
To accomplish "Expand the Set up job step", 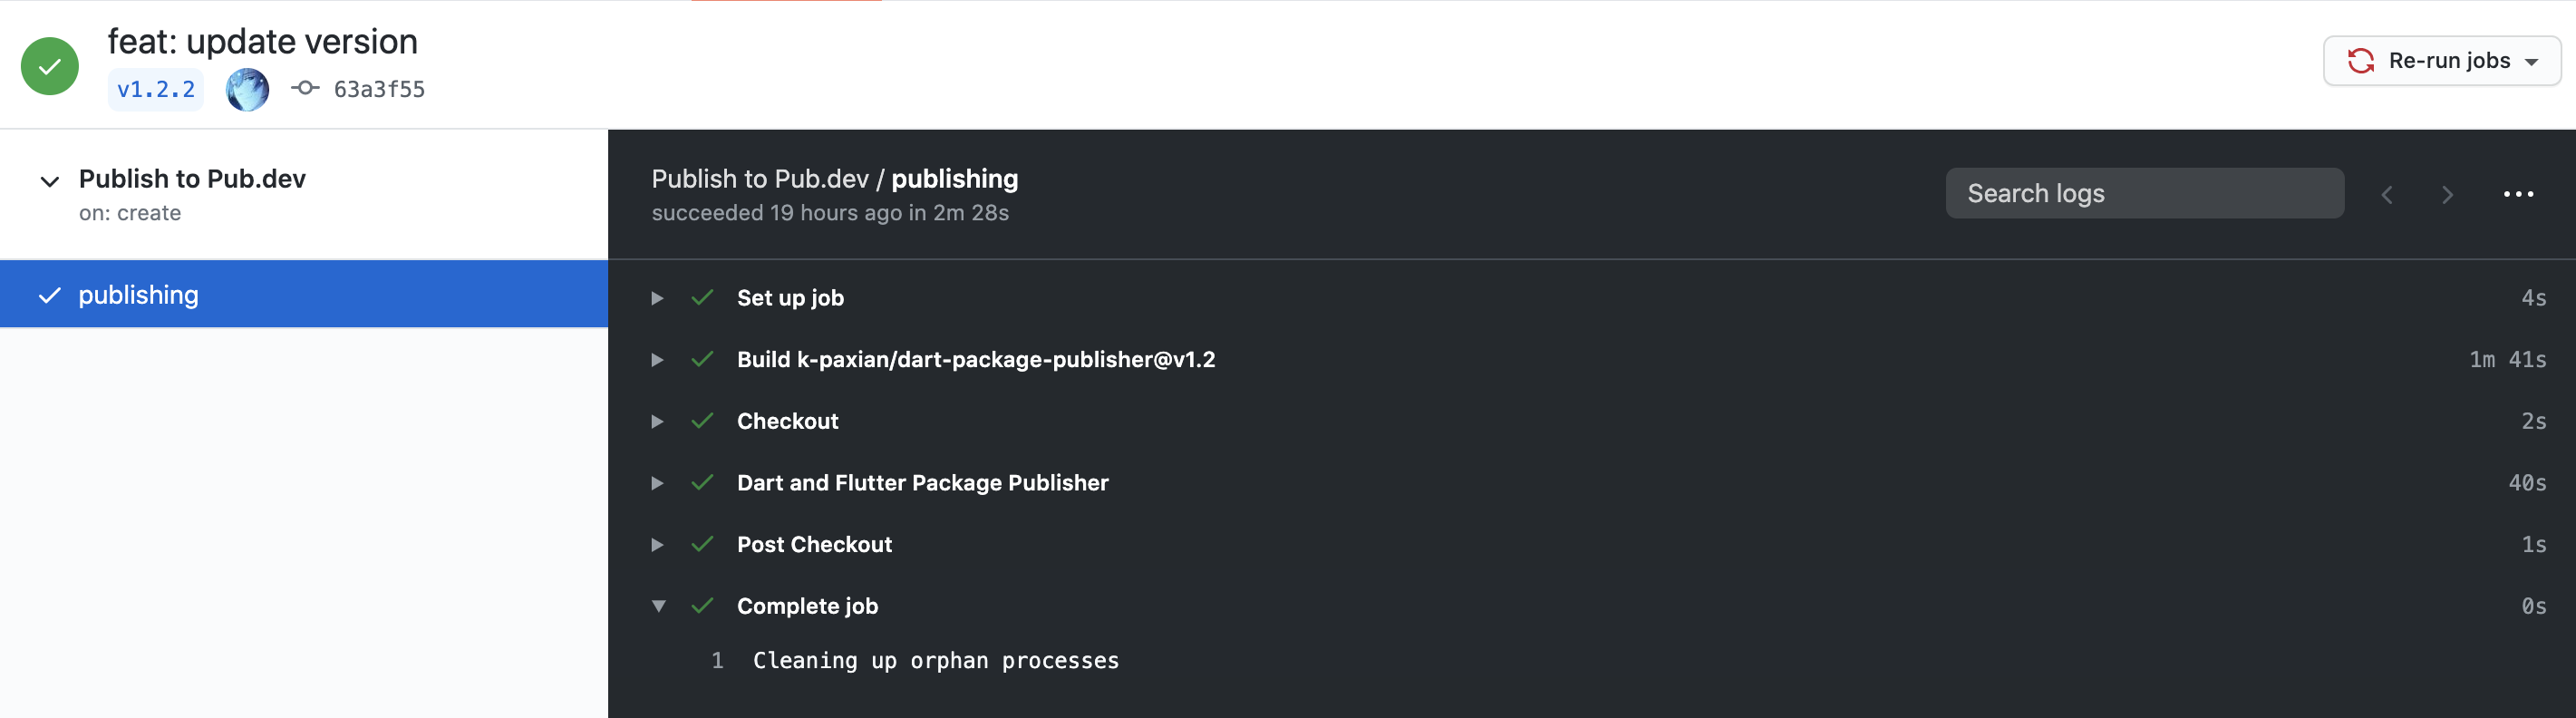I will coord(657,298).
